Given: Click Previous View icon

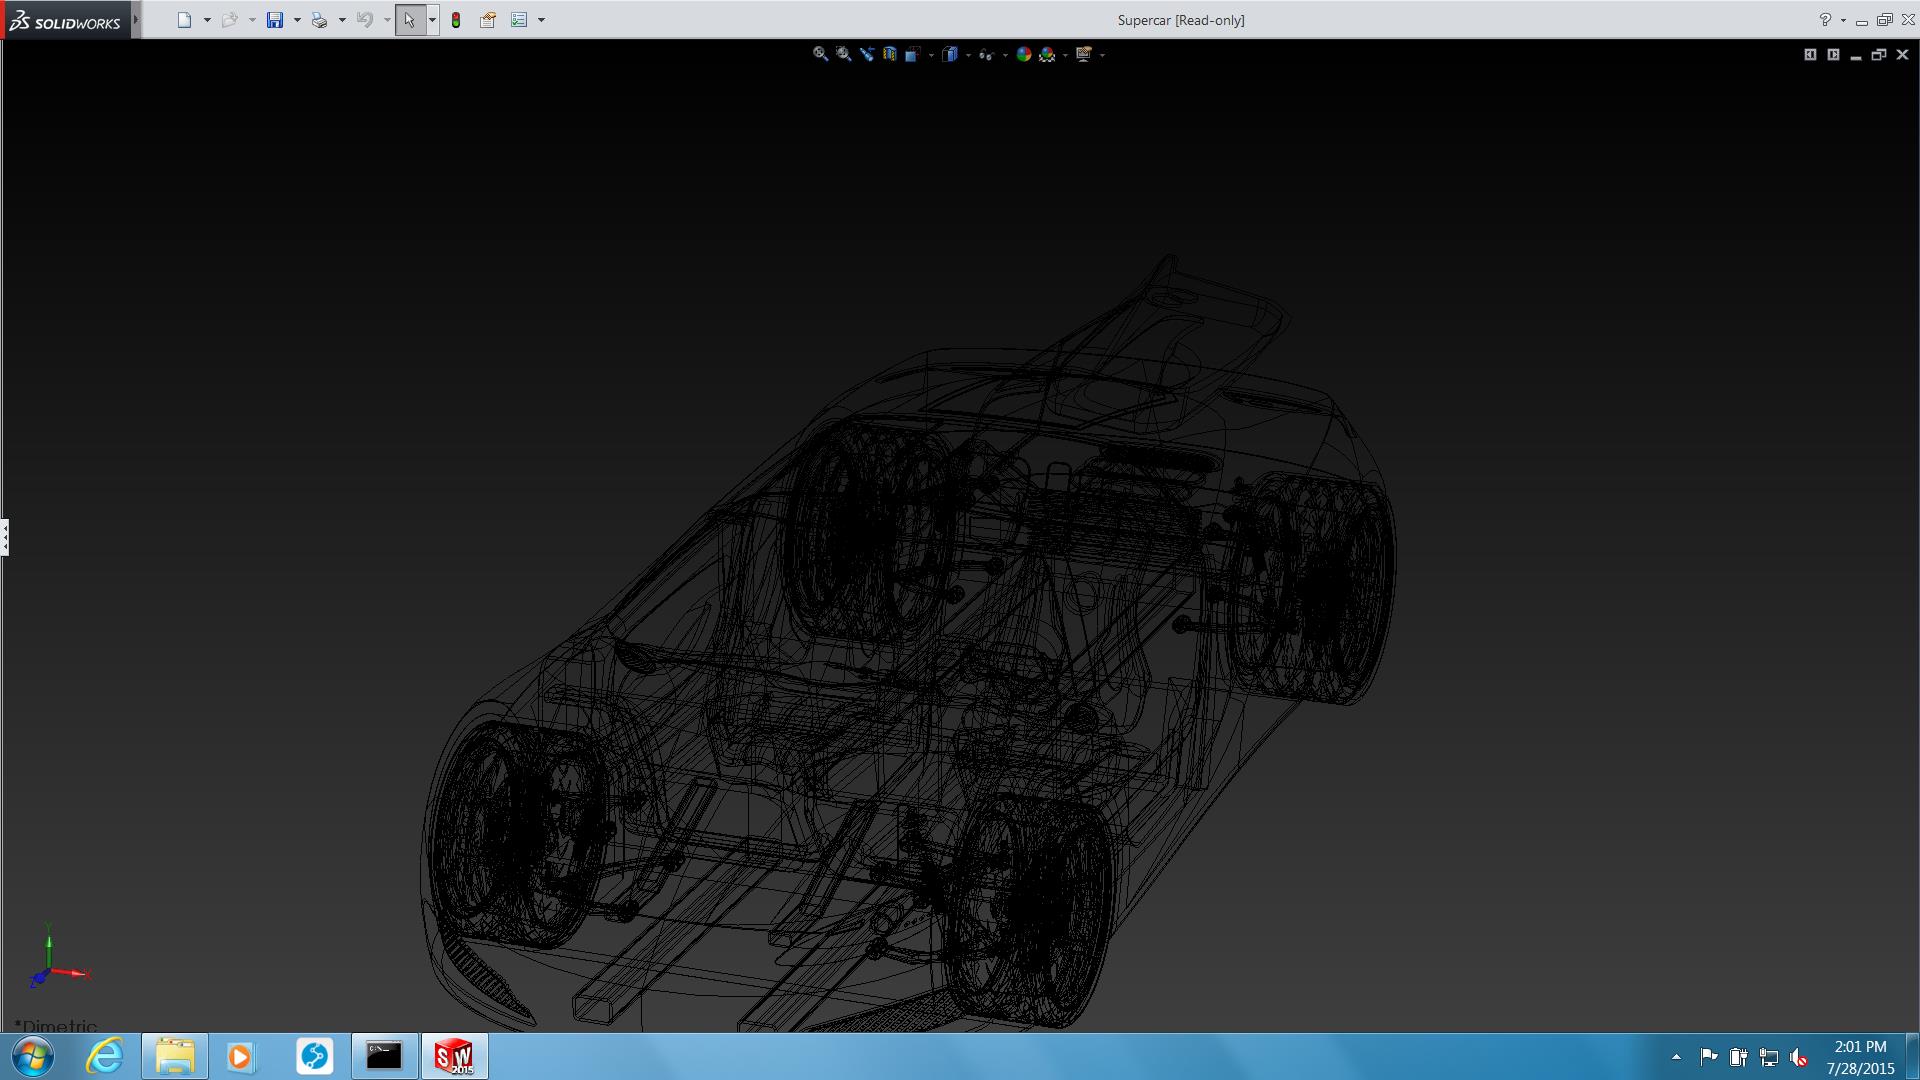Looking at the screenshot, I should click(866, 54).
